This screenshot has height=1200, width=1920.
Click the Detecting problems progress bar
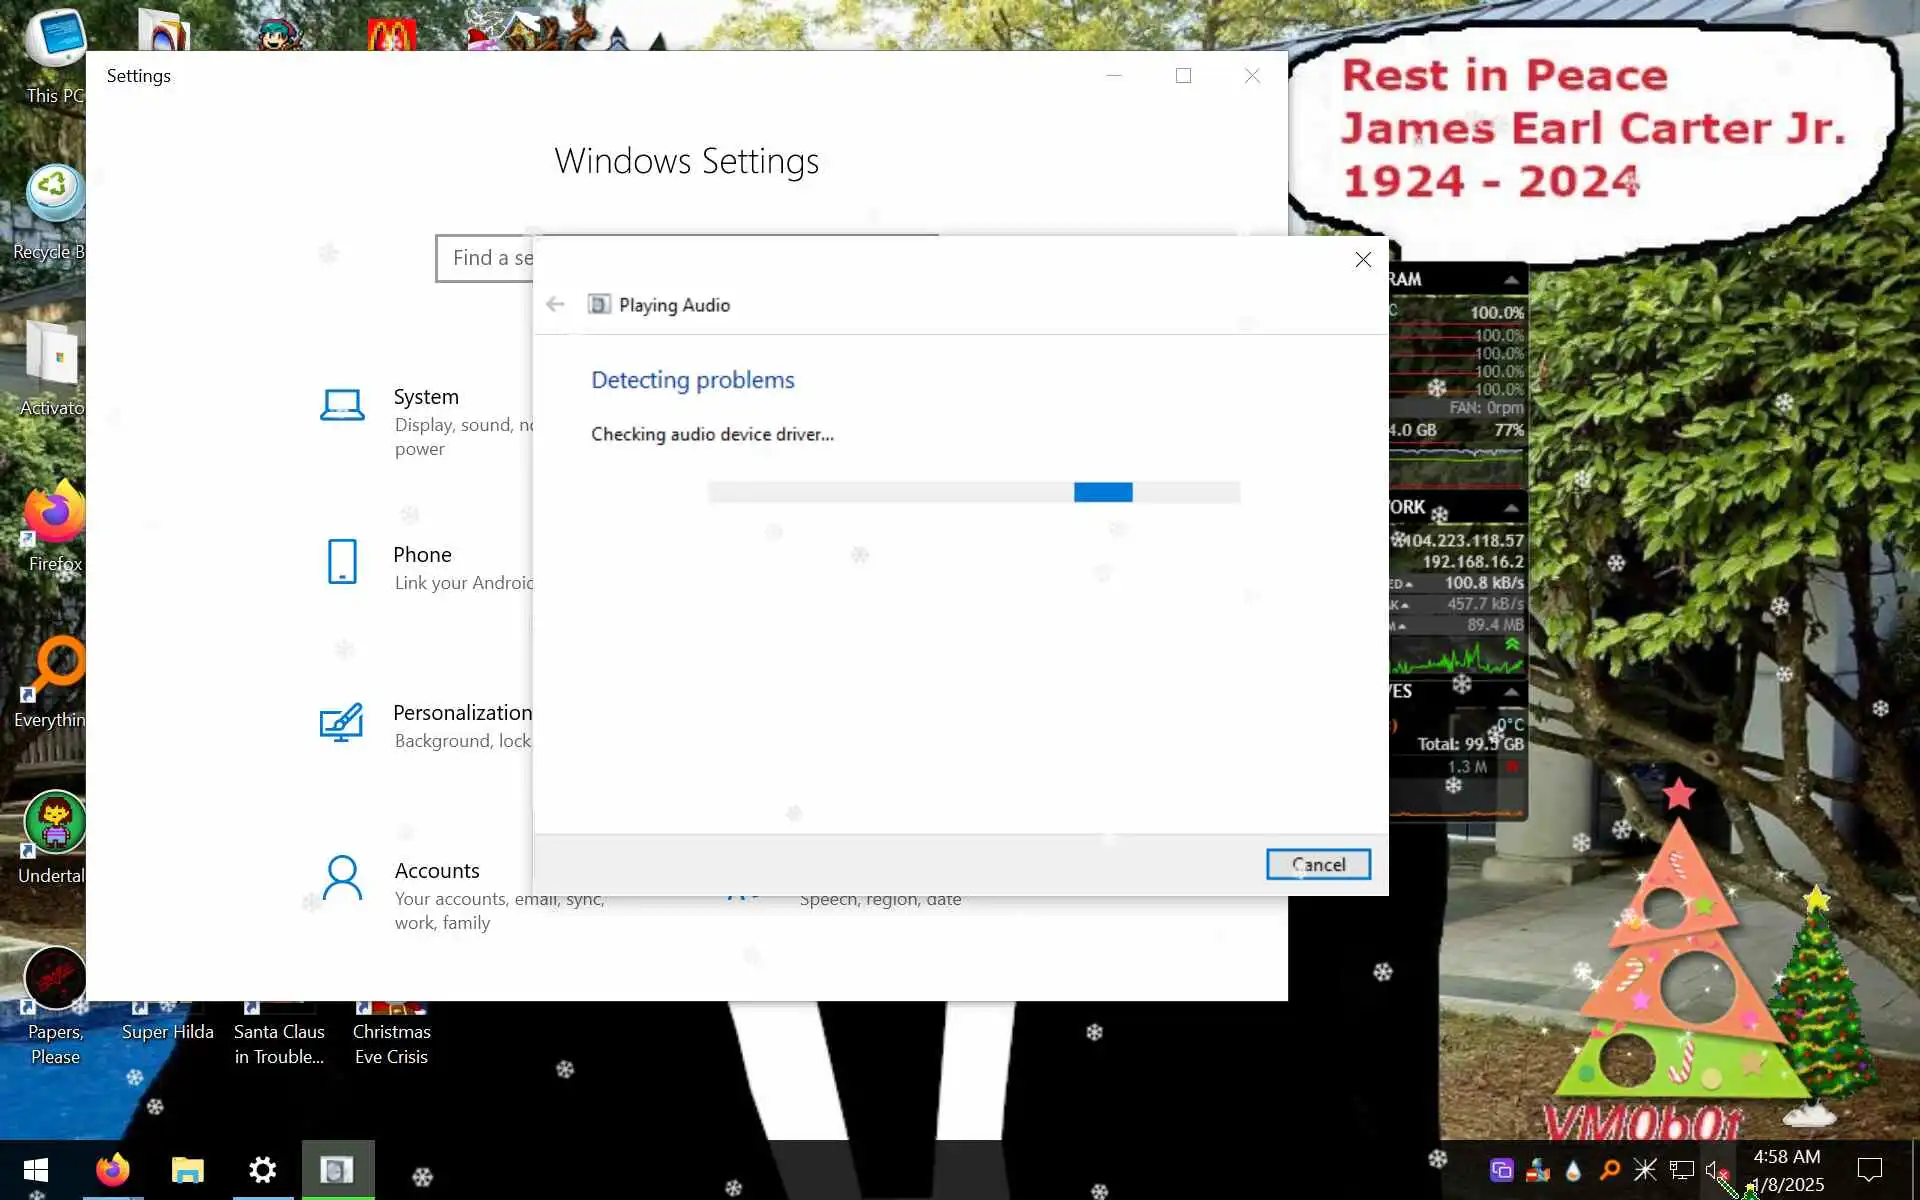tap(973, 492)
